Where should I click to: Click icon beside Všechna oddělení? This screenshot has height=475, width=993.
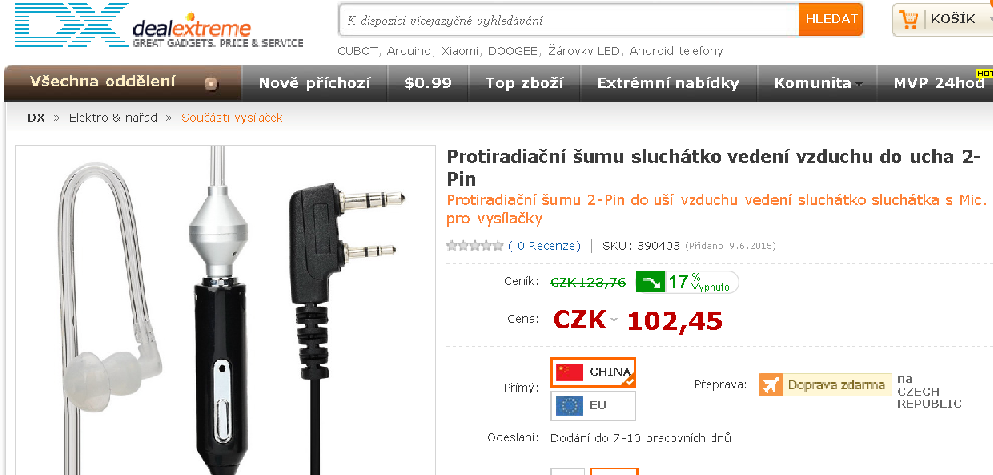tap(212, 84)
